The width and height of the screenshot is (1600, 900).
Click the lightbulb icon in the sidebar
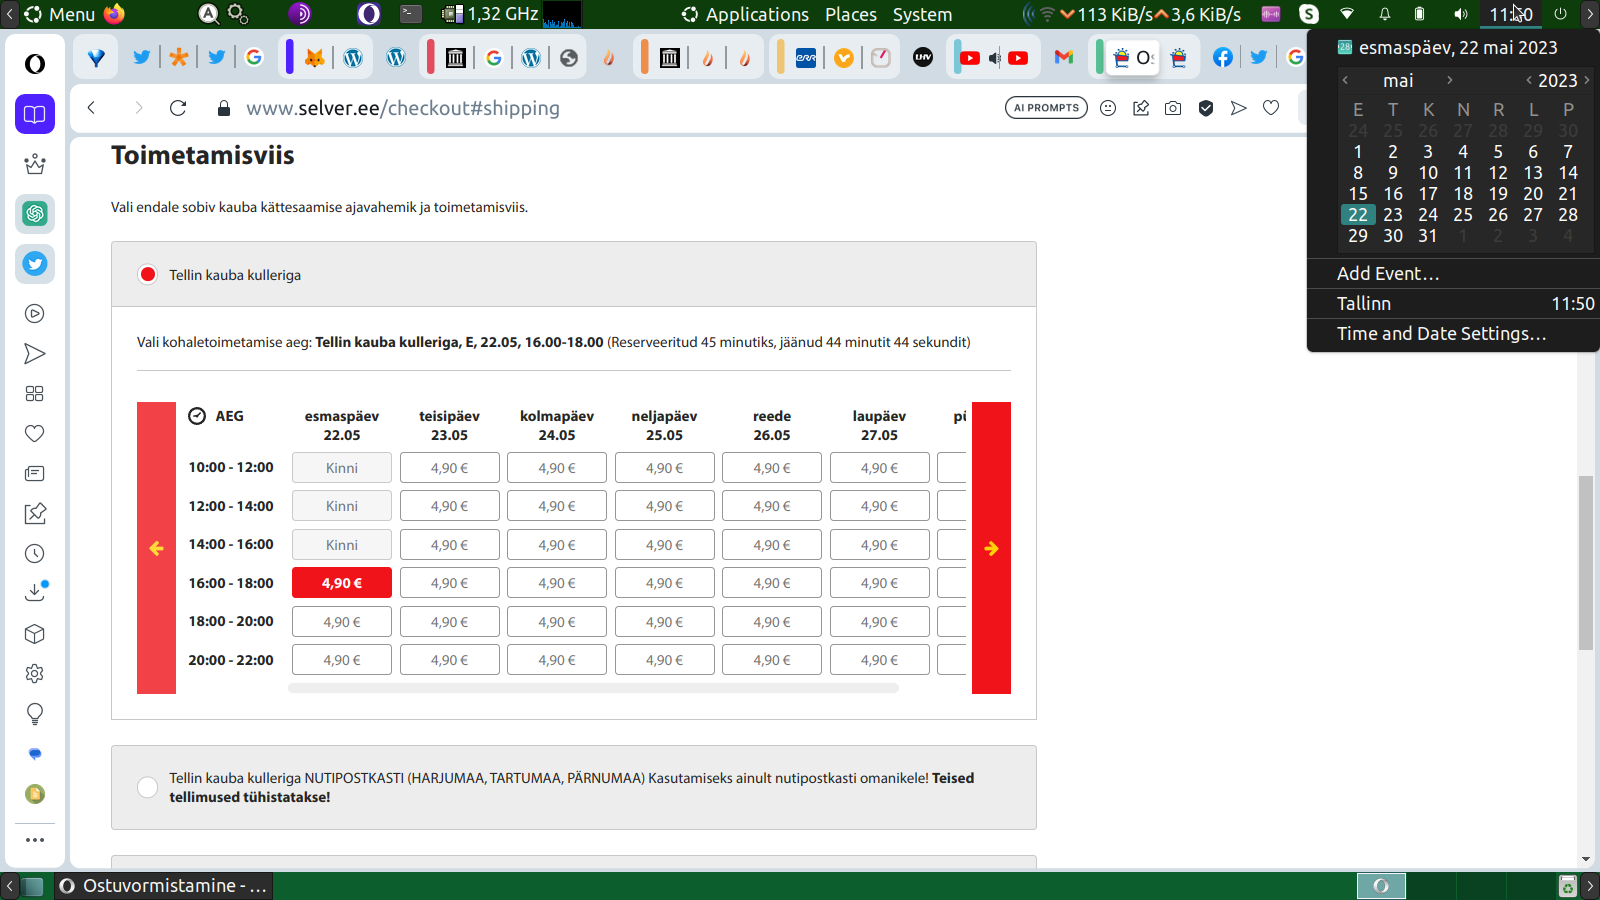click(35, 714)
